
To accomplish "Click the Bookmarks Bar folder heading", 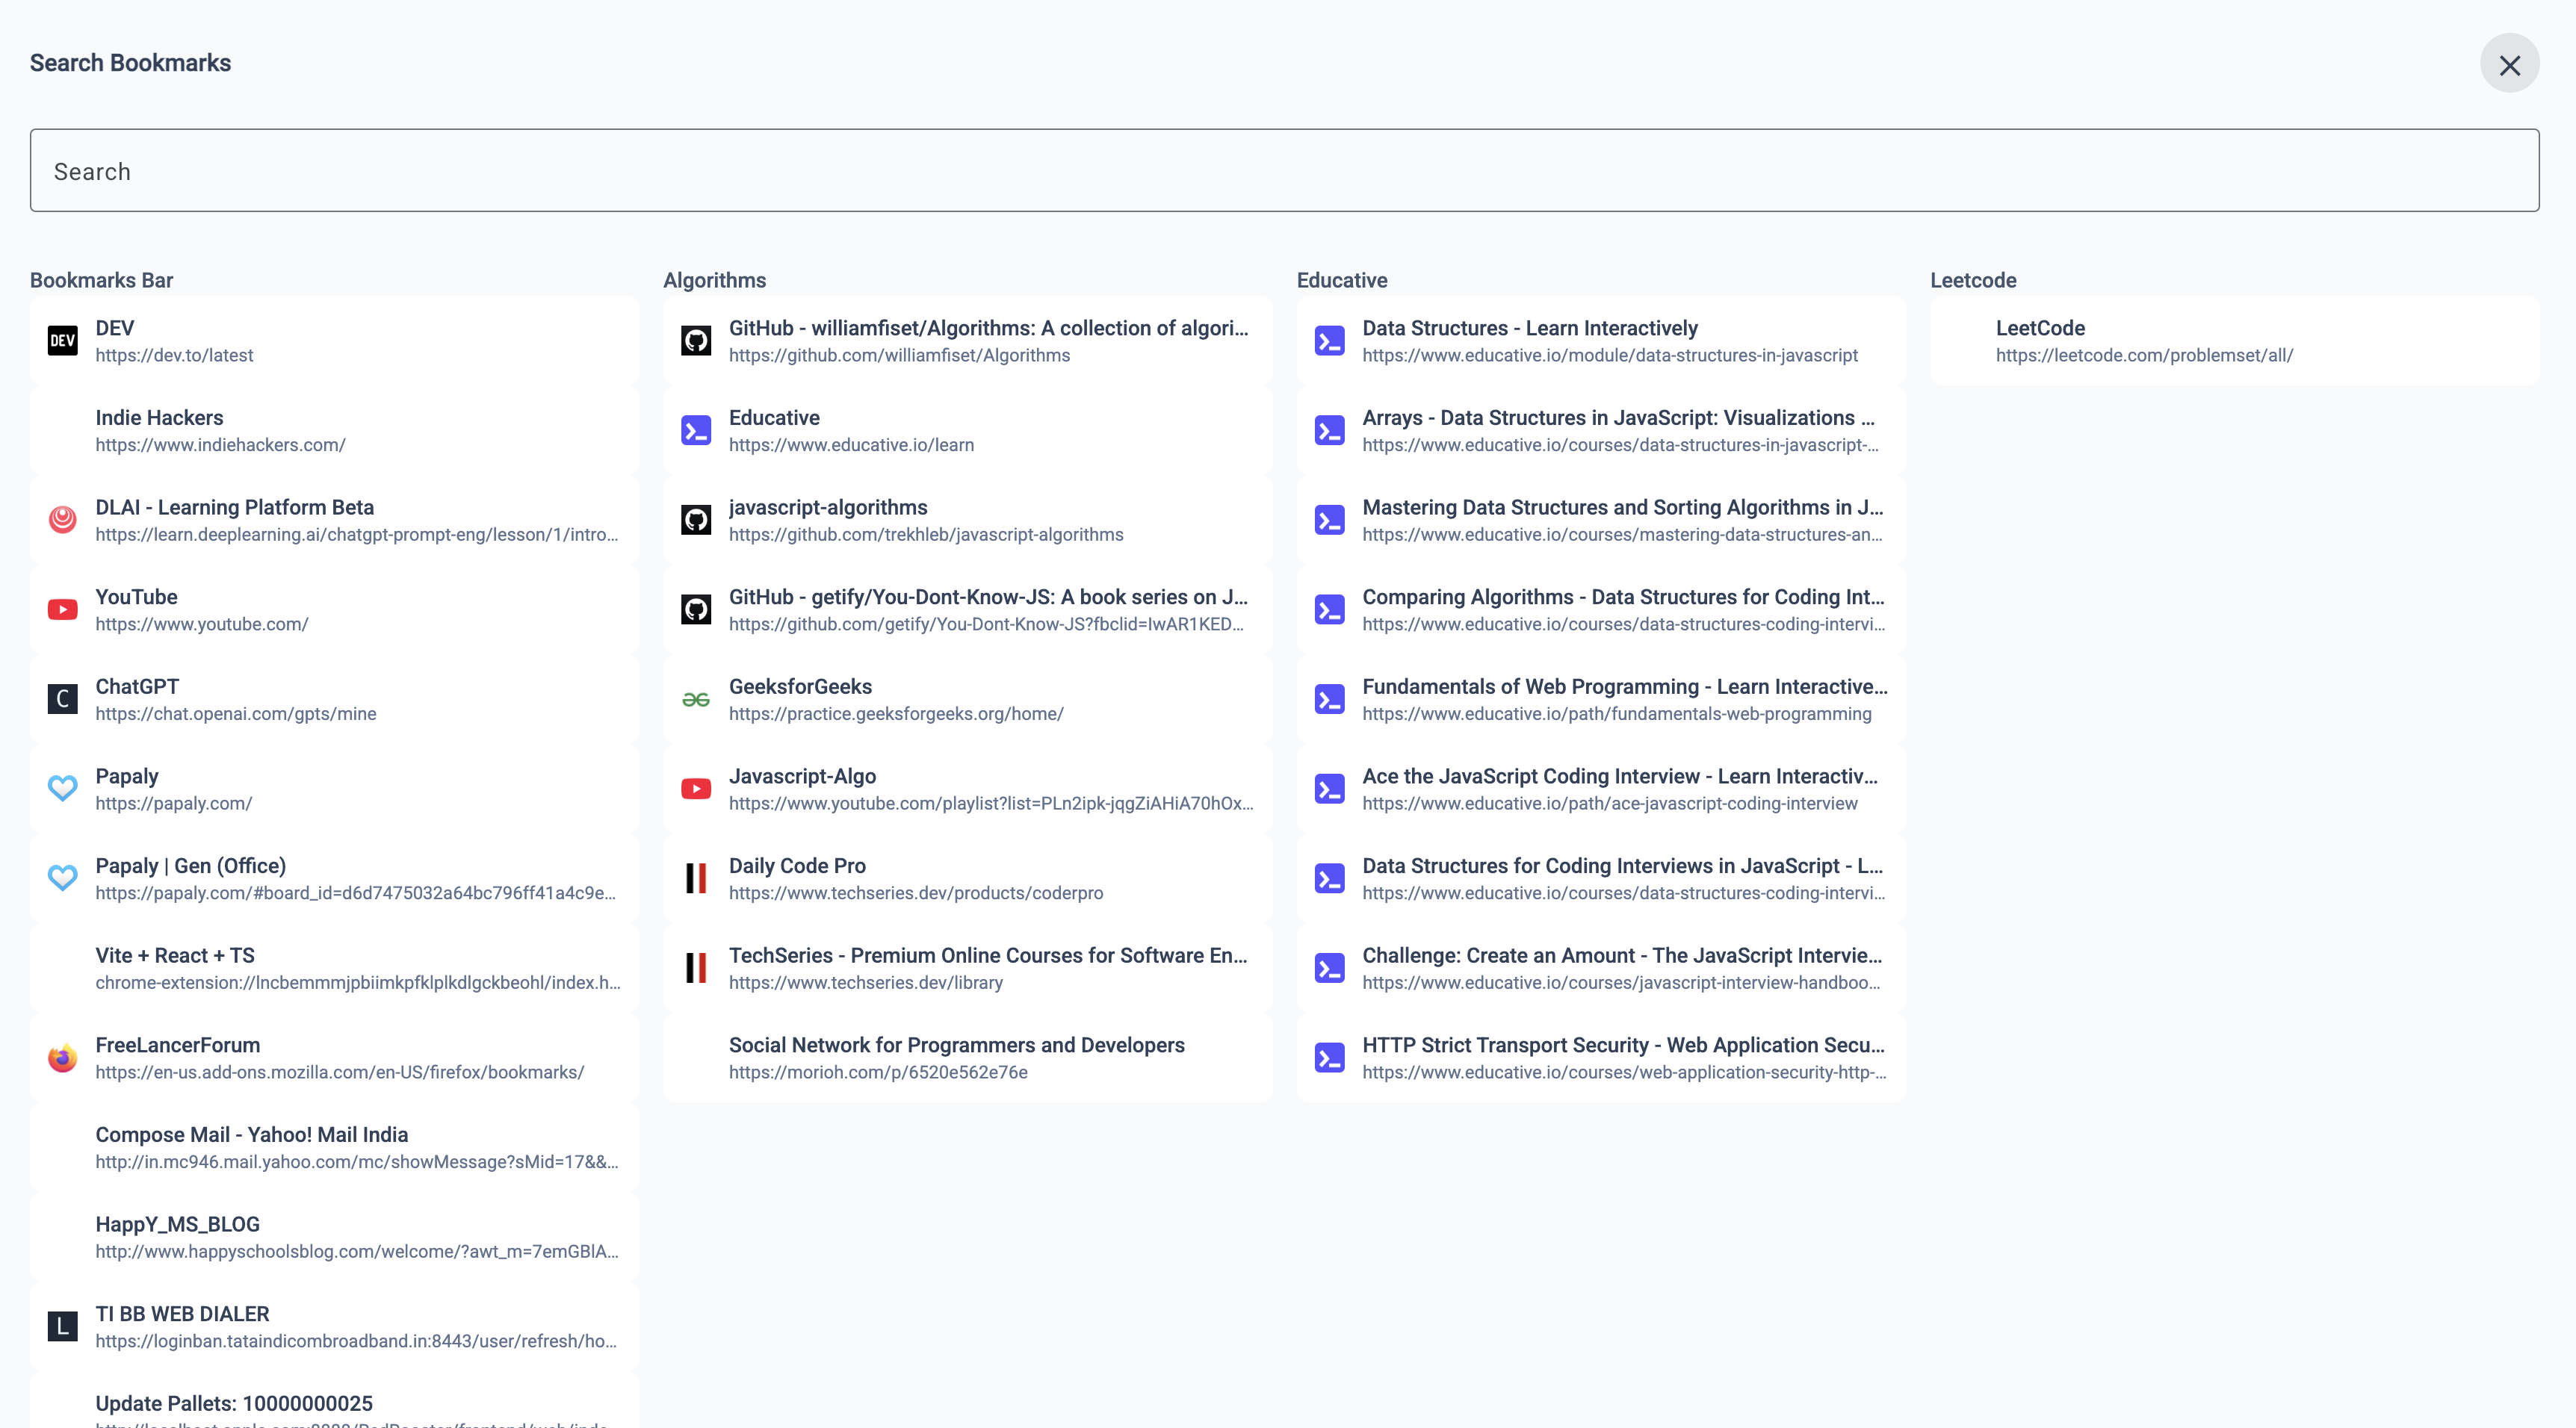I will pos(101,280).
